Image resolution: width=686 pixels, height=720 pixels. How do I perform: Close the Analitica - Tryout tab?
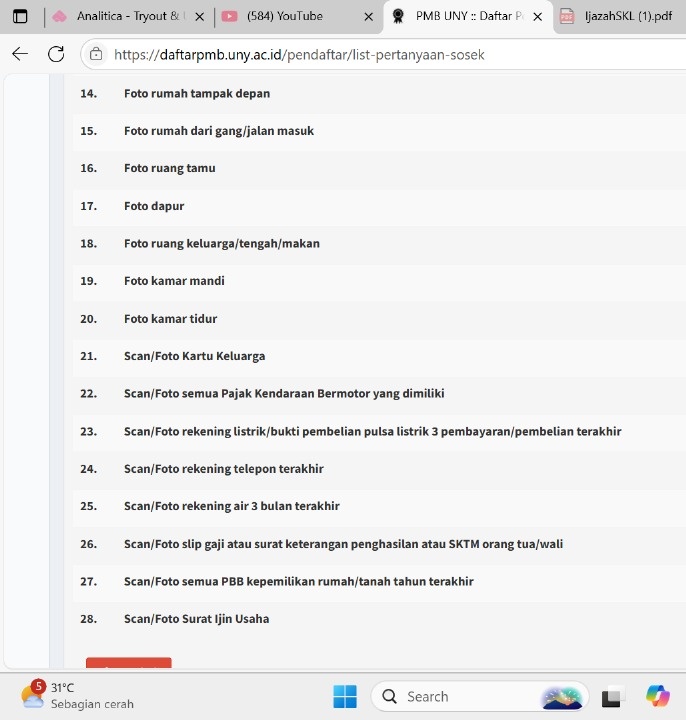[199, 17]
